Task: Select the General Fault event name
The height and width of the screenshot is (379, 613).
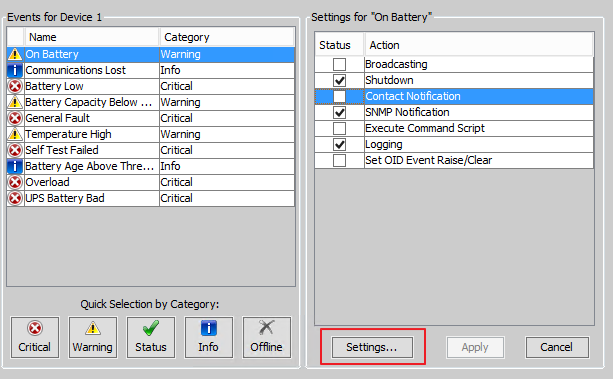Action: point(57,118)
